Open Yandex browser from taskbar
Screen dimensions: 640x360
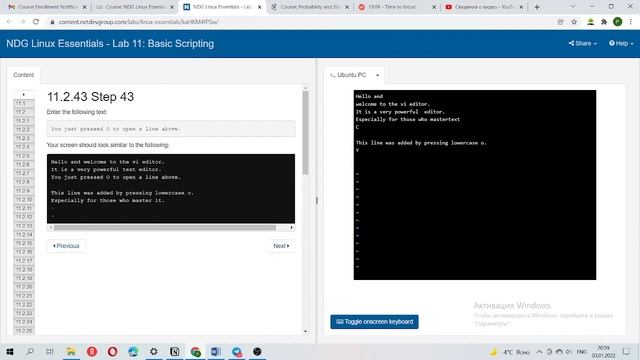[x=92, y=351]
